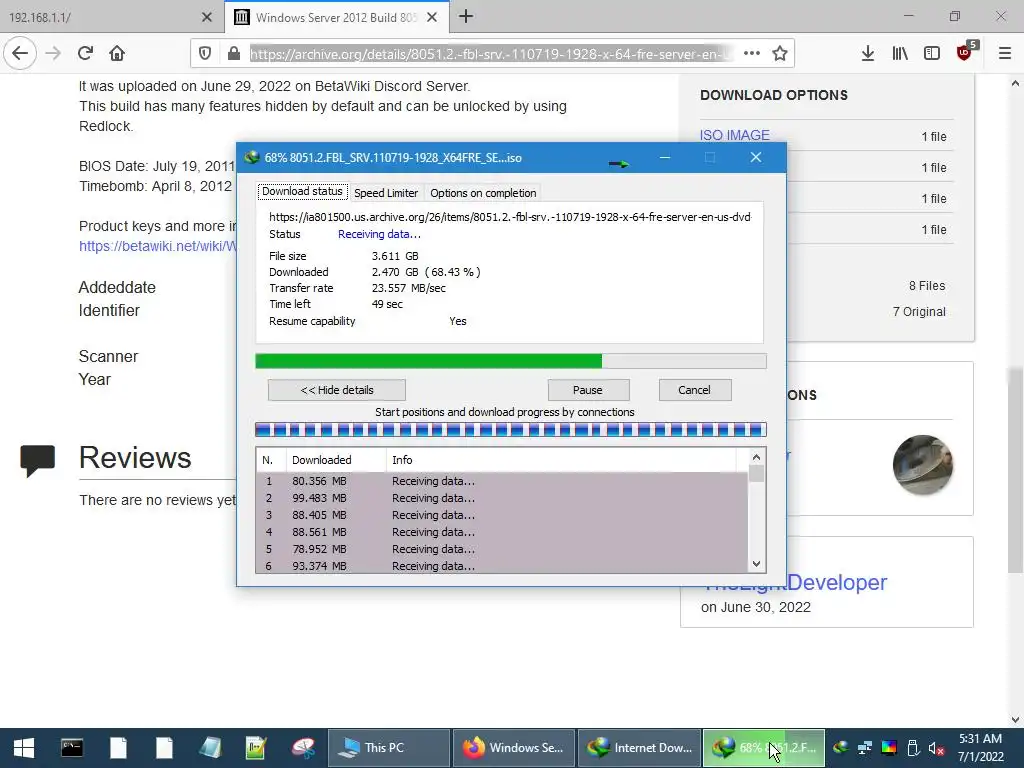
Task: Click the Downloaded column header
Action: point(336,460)
